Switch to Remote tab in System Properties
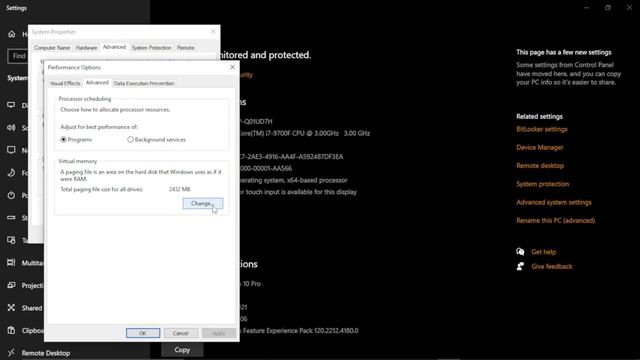This screenshot has height=360, width=640. click(x=185, y=48)
